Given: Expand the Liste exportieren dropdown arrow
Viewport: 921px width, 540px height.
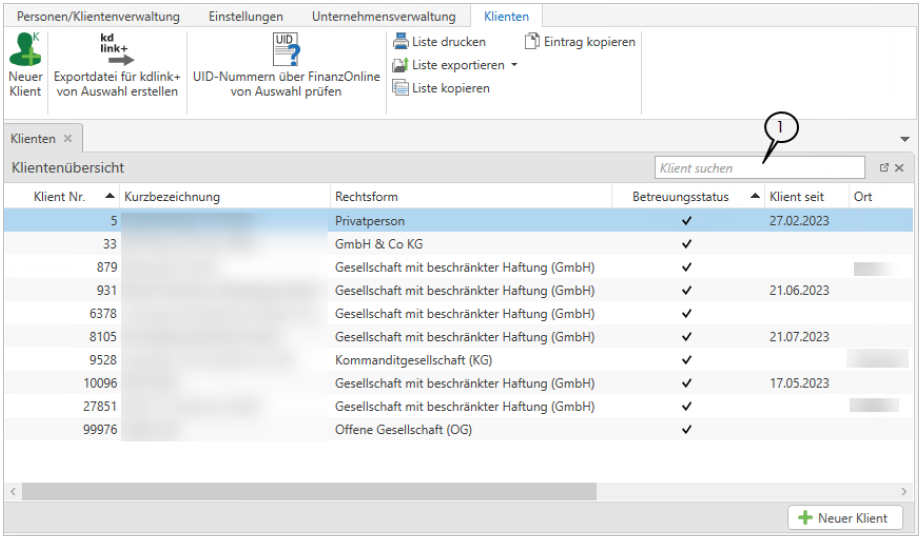Looking at the screenshot, I should coord(514,66).
